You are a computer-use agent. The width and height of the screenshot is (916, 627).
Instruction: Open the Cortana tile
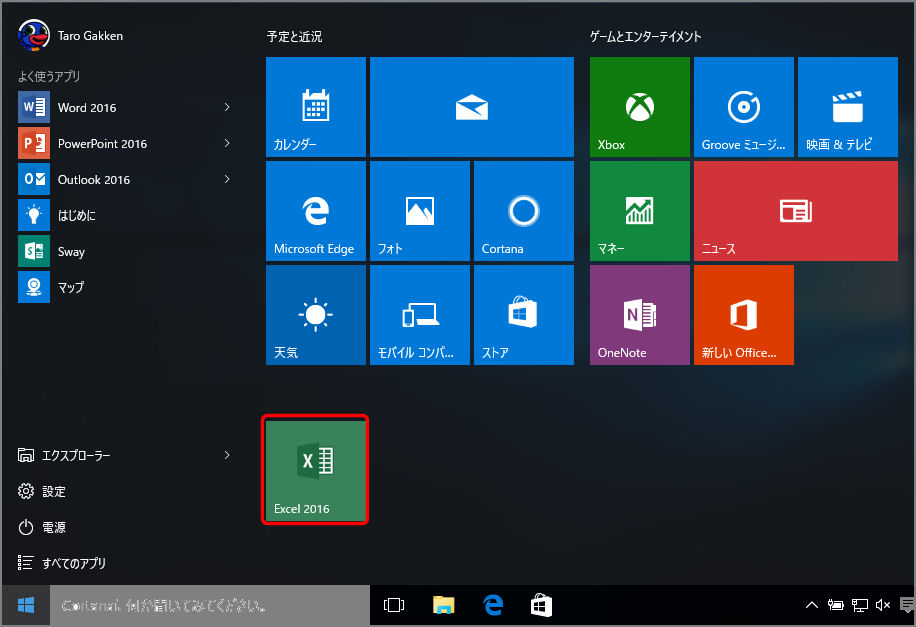524,211
